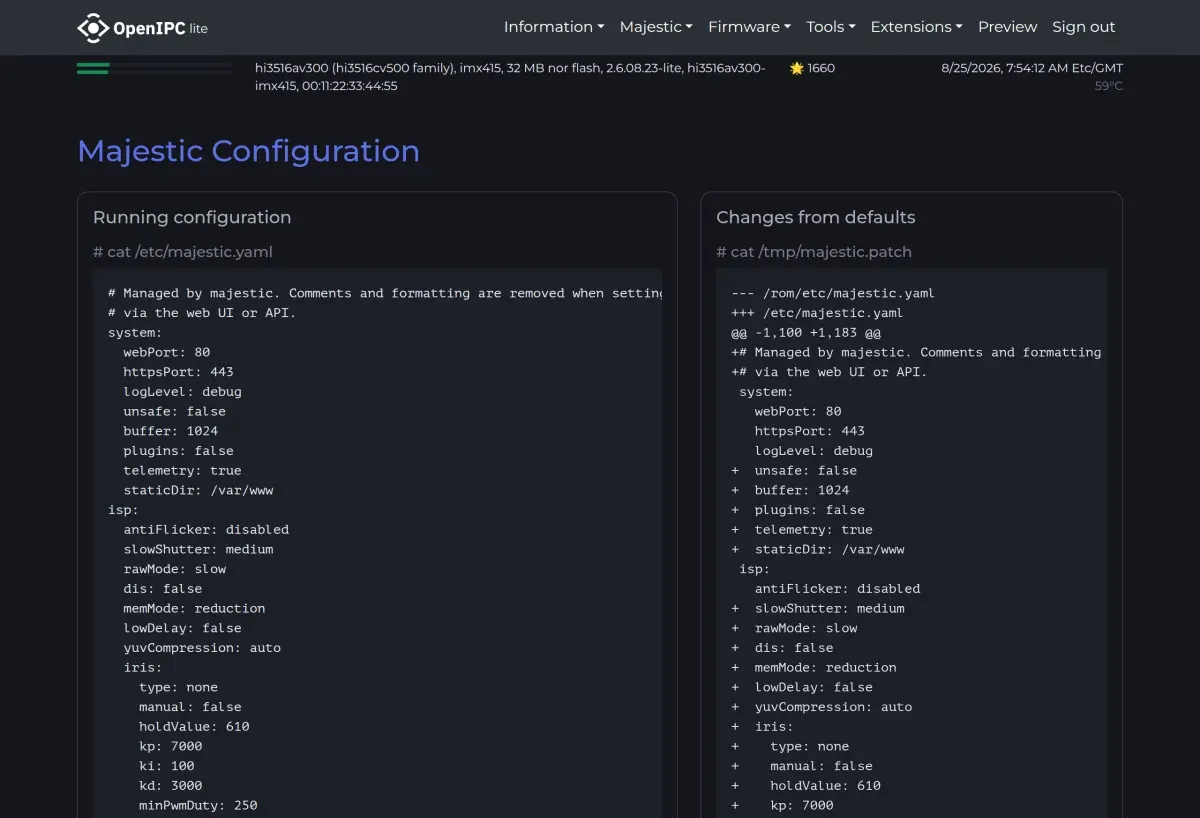Click '--- /rom/etc/majestic.yaml' diff line
Image resolution: width=1200 pixels, height=818 pixels.
[x=833, y=293]
